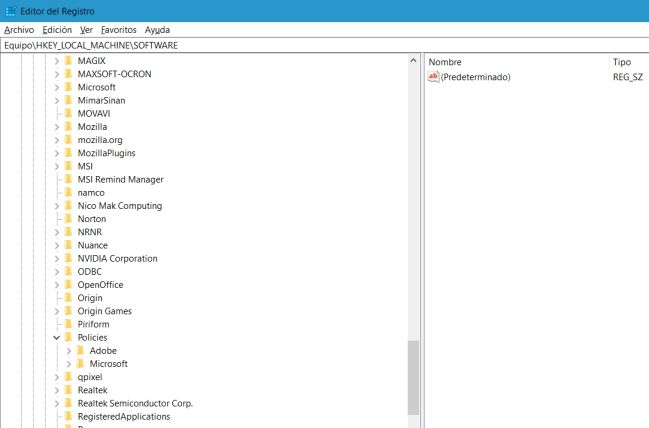Expand the MAGIX key

57,61
